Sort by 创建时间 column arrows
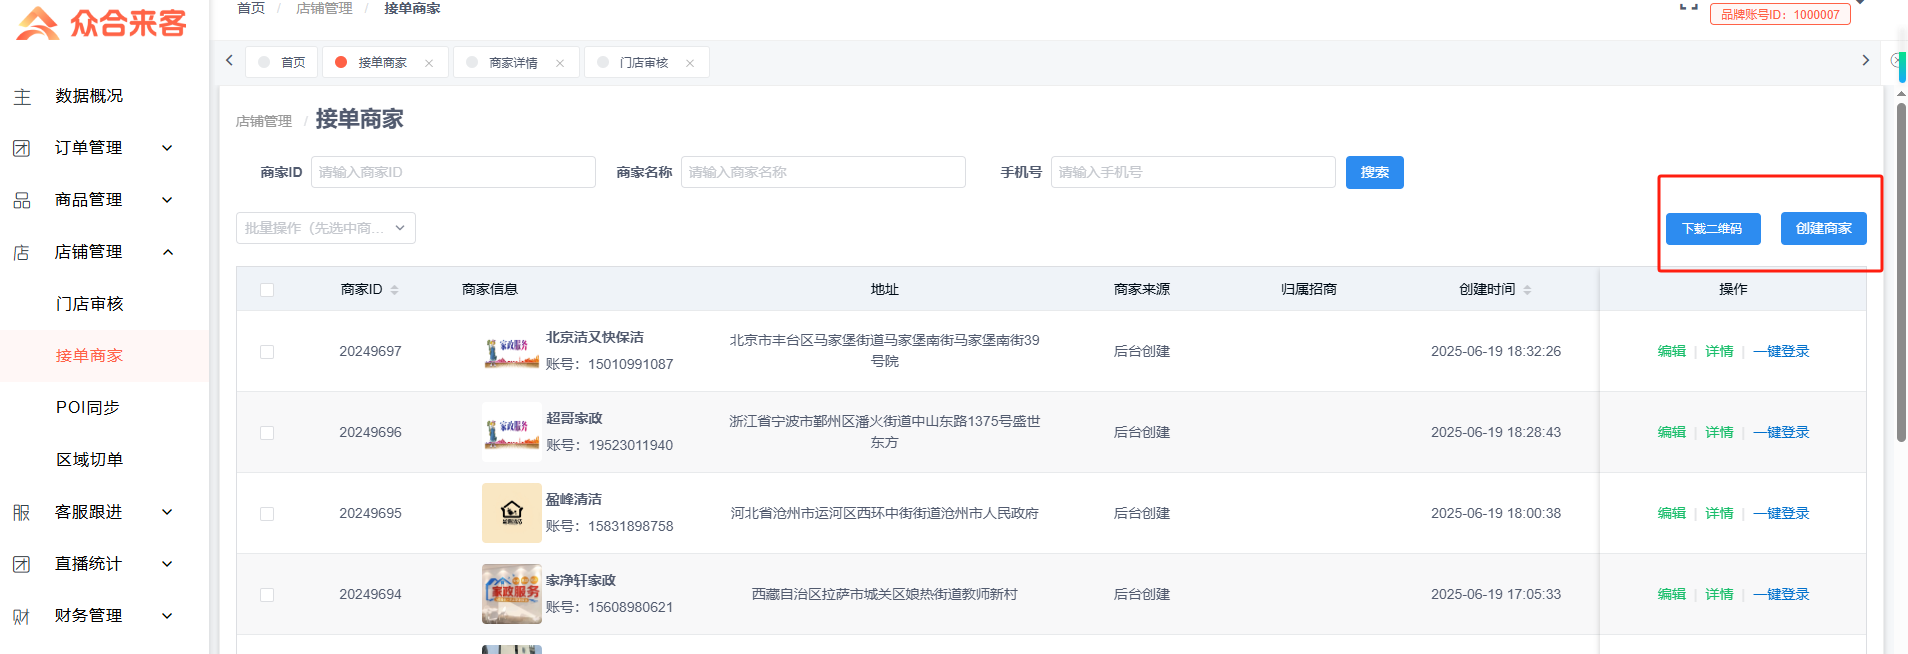This screenshot has height=654, width=1908. [1527, 290]
